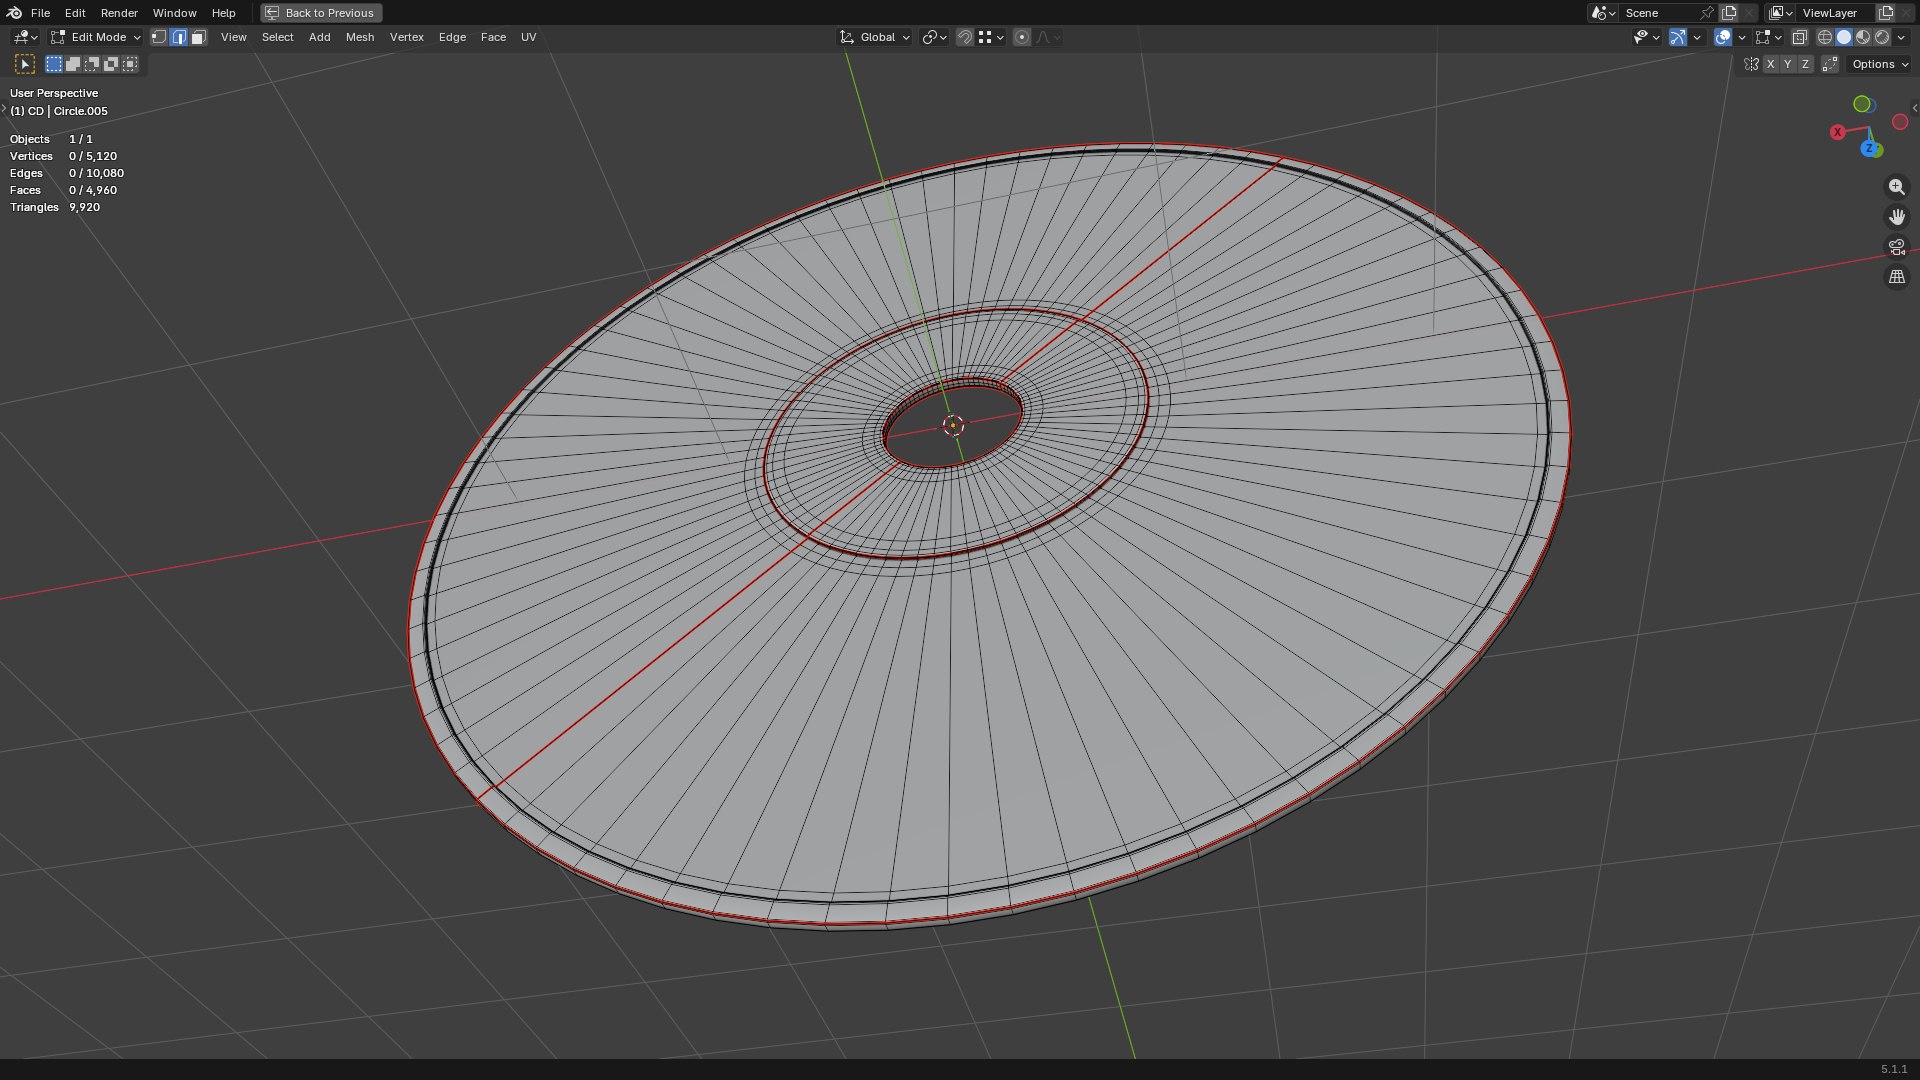This screenshot has height=1080, width=1920.
Task: Select material preview shading
Action: pyautogui.click(x=1863, y=37)
